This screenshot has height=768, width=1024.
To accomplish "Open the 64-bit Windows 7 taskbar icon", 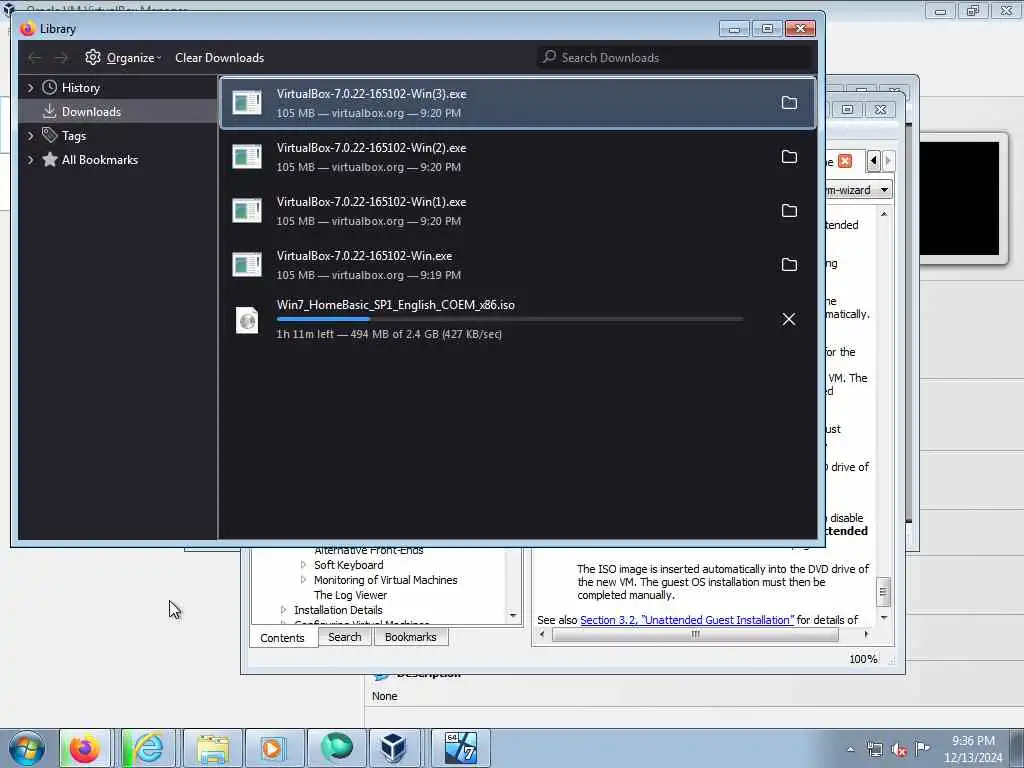I will click(460, 748).
